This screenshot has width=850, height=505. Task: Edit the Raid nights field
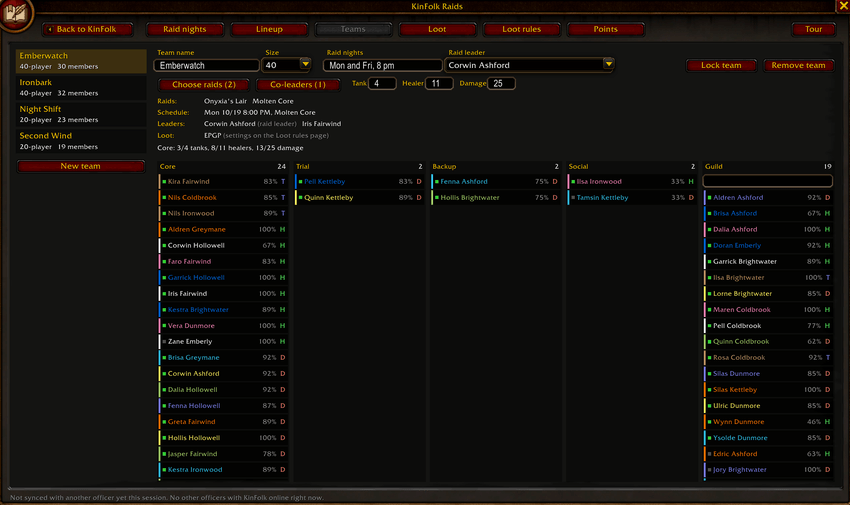(383, 66)
